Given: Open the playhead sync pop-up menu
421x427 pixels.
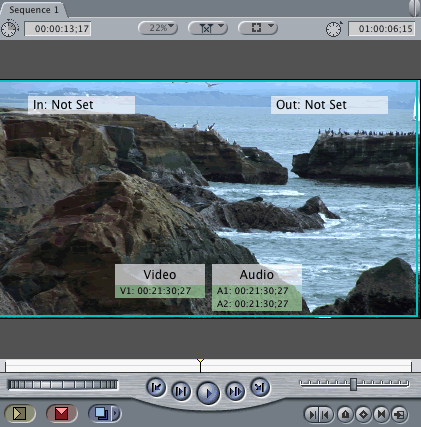Looking at the screenshot, I should pos(208,28).
